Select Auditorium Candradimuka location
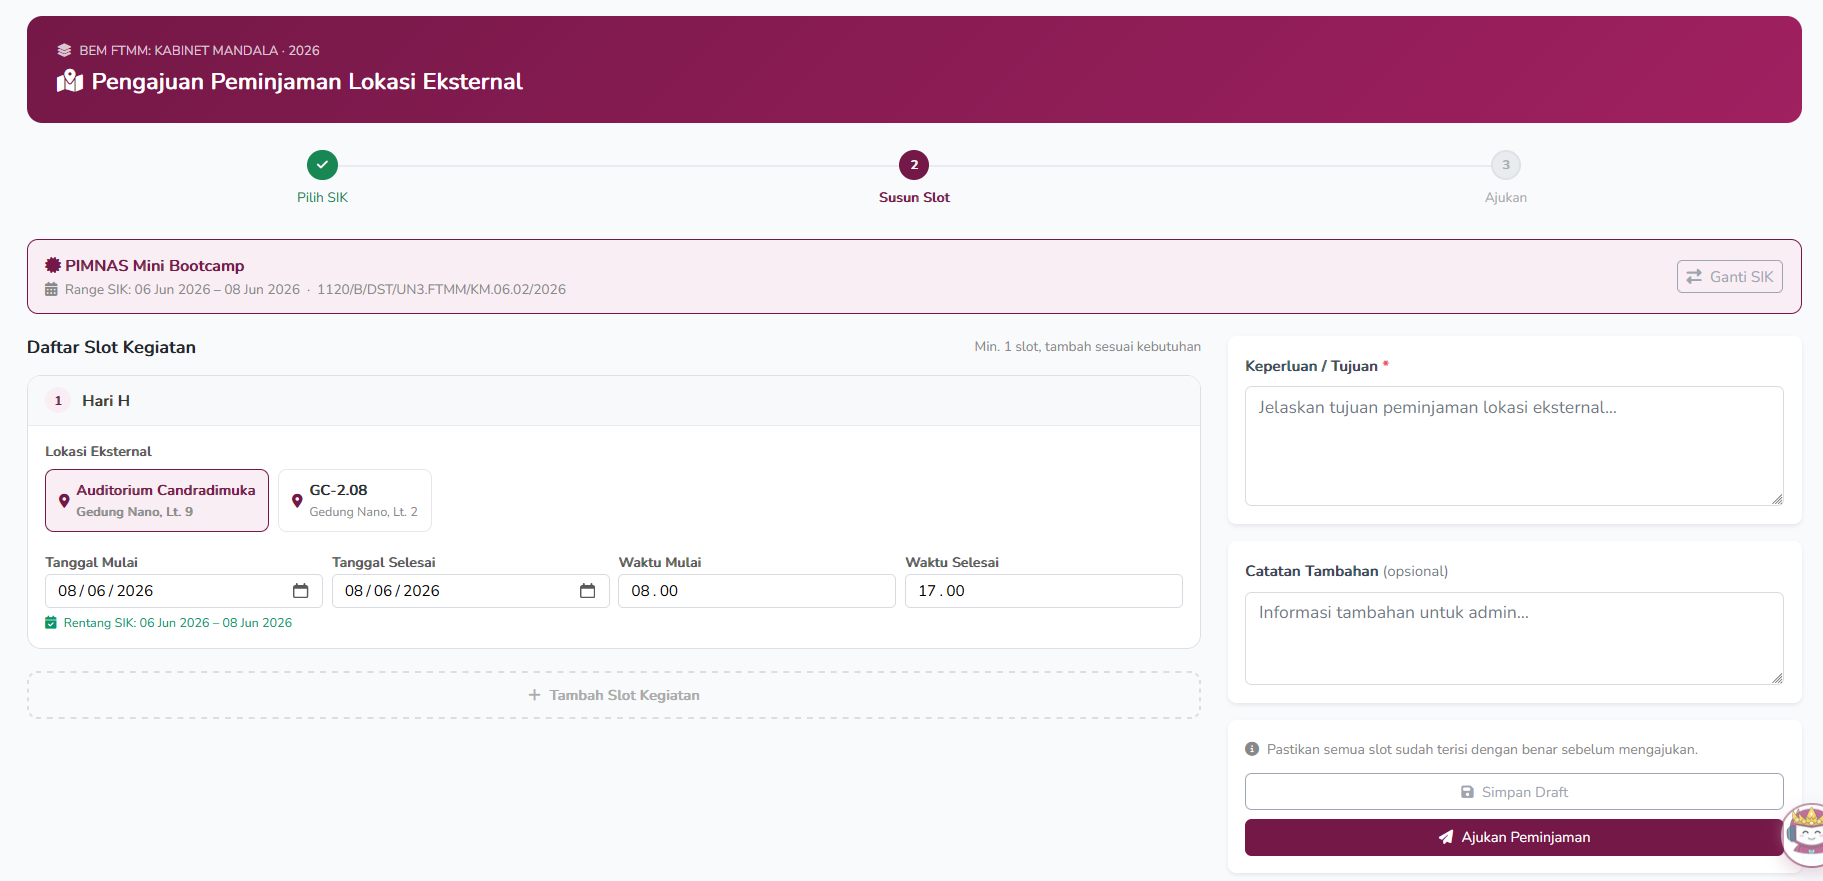1823x881 pixels. [157, 500]
